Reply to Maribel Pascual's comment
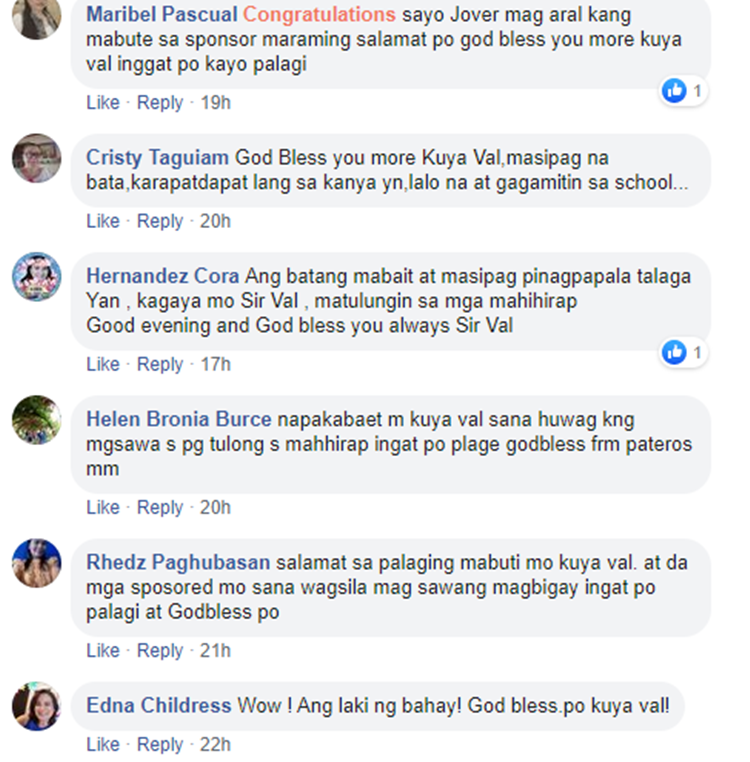 pos(160,103)
